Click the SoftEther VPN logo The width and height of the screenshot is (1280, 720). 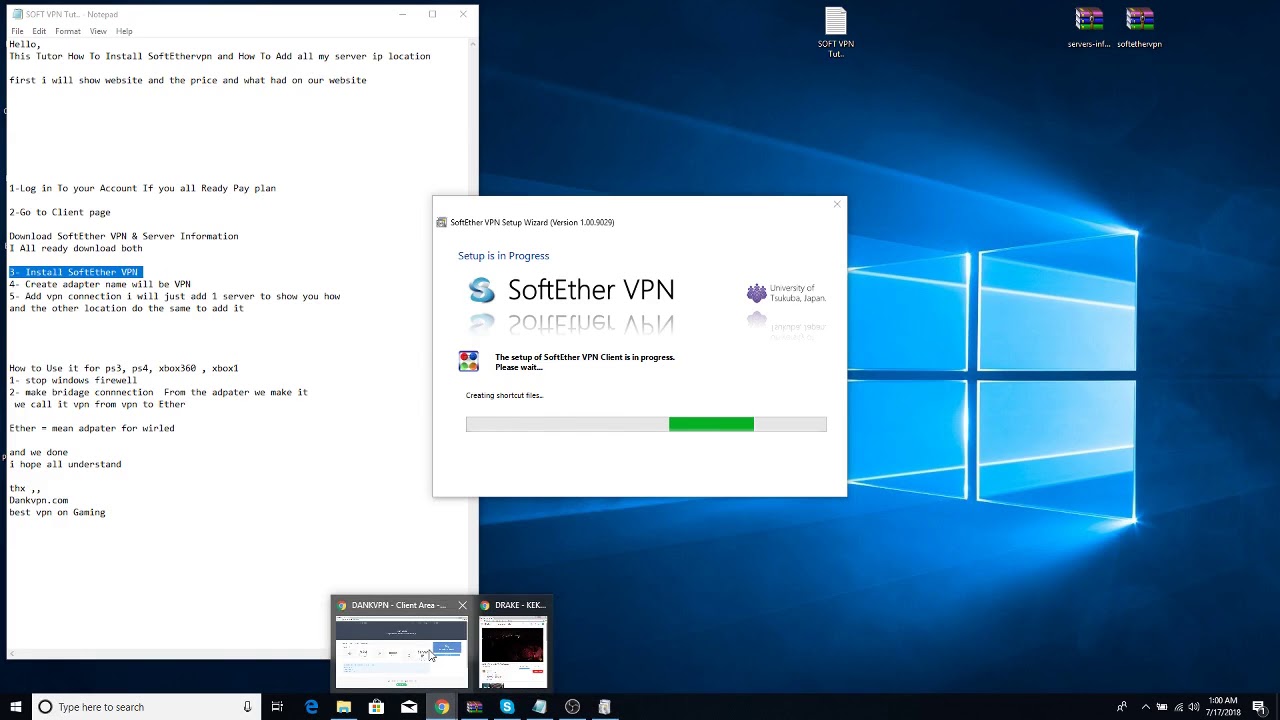(x=572, y=290)
